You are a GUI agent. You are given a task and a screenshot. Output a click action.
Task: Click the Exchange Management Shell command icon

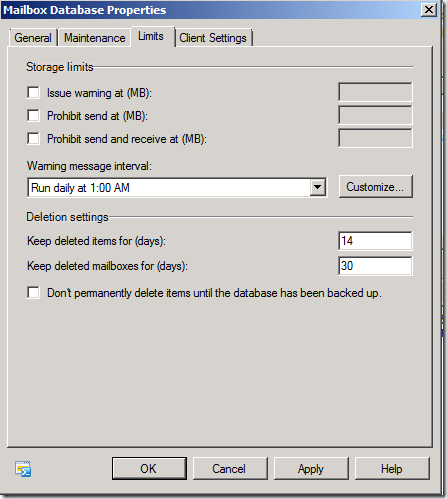click(23, 469)
